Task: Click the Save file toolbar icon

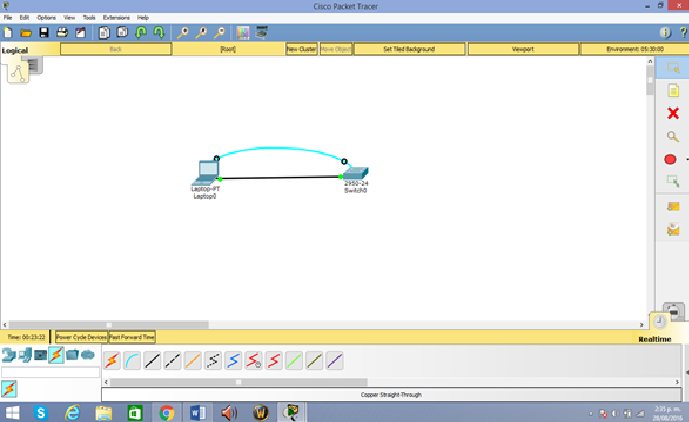Action: coord(44,33)
